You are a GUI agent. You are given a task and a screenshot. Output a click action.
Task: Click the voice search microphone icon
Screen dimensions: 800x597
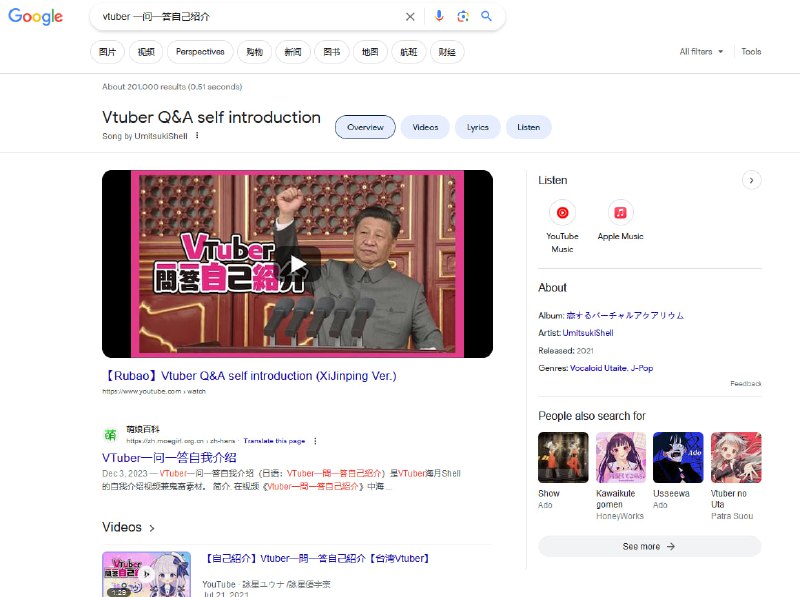[437, 17]
